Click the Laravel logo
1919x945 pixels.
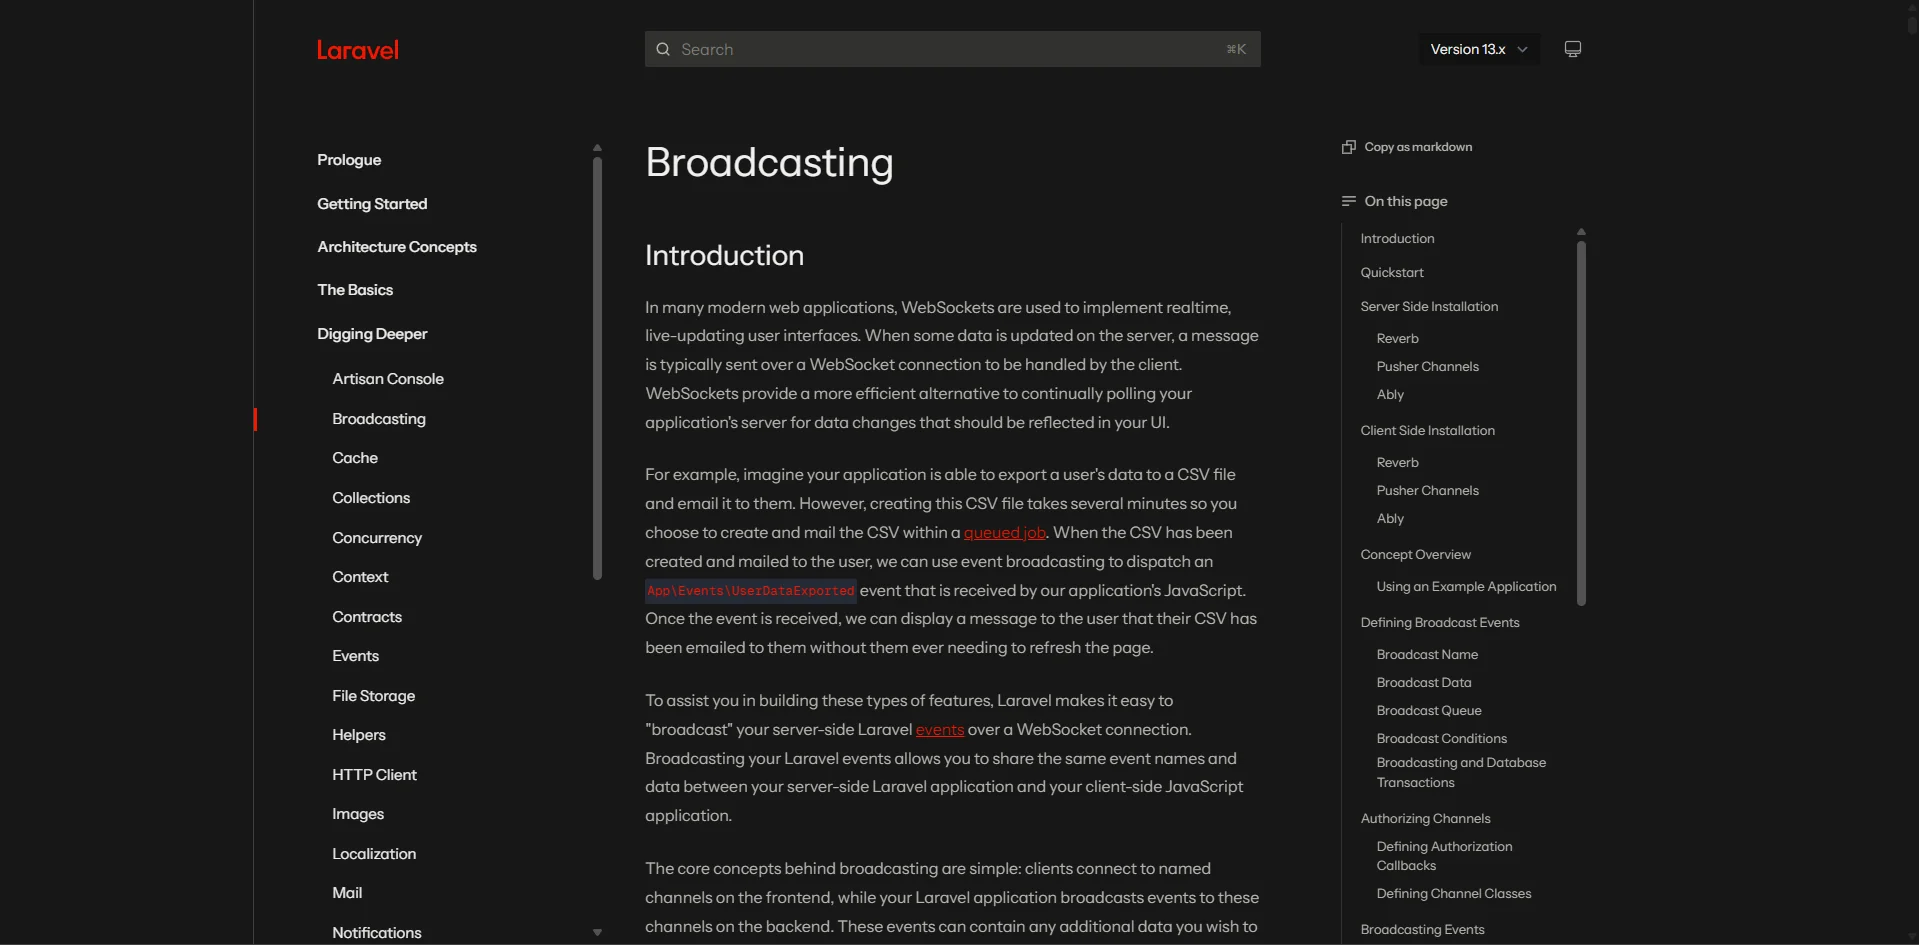click(357, 50)
